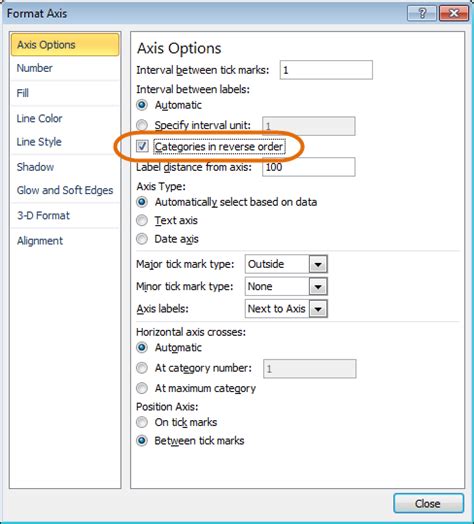
Task: Uncheck Categories in reverse order
Action: 142,146
